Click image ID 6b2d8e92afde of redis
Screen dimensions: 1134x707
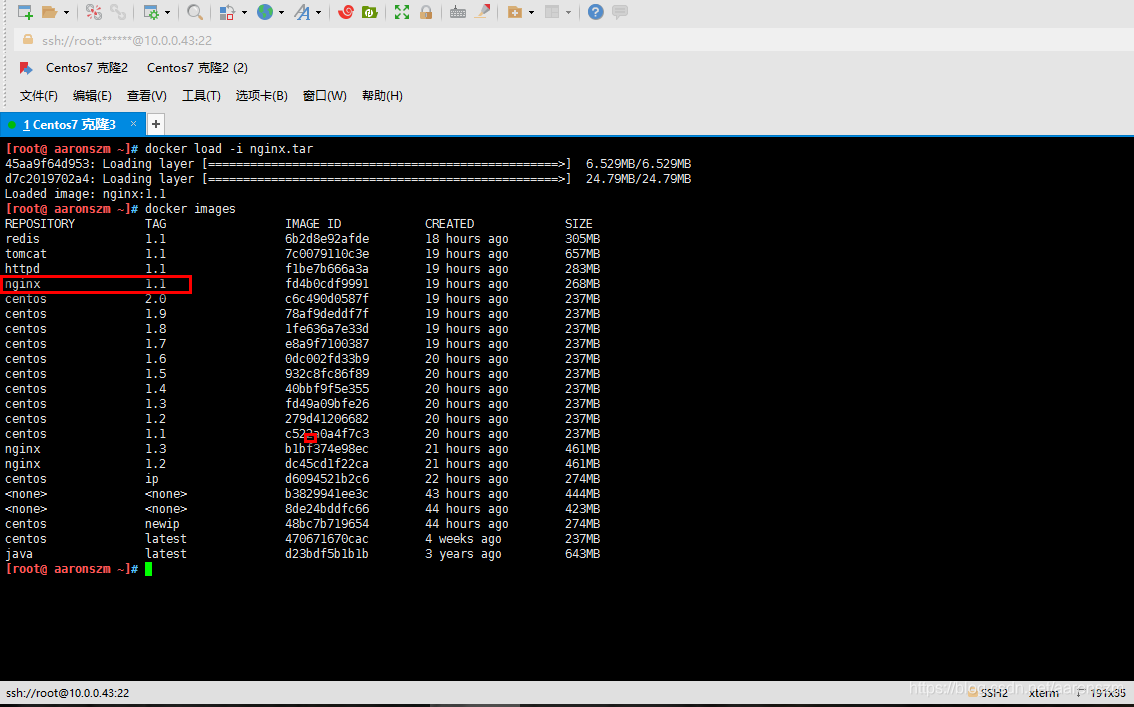(327, 239)
